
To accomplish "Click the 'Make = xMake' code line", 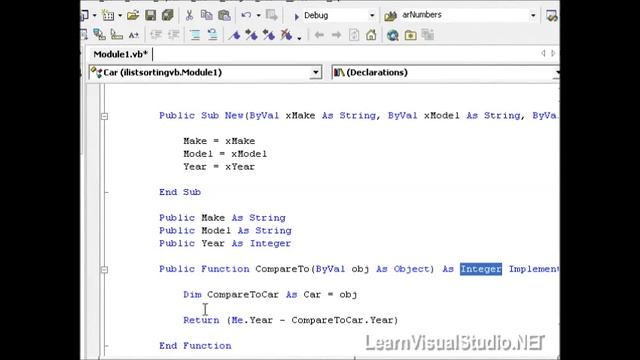I will tap(219, 141).
